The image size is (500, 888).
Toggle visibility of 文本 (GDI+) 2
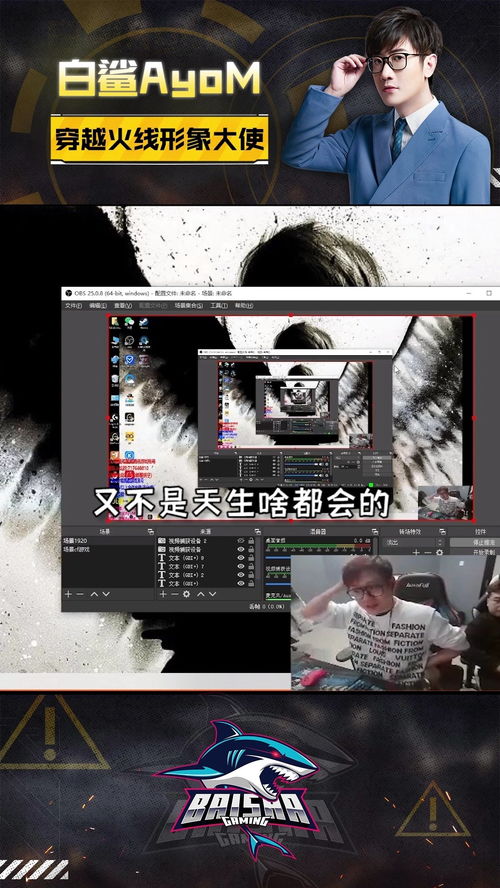click(x=241, y=575)
